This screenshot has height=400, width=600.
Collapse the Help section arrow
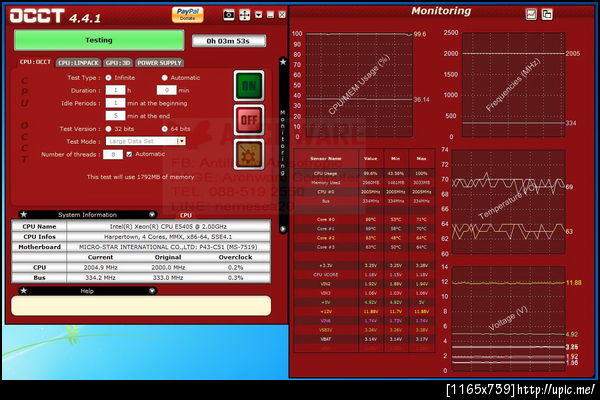[152, 291]
